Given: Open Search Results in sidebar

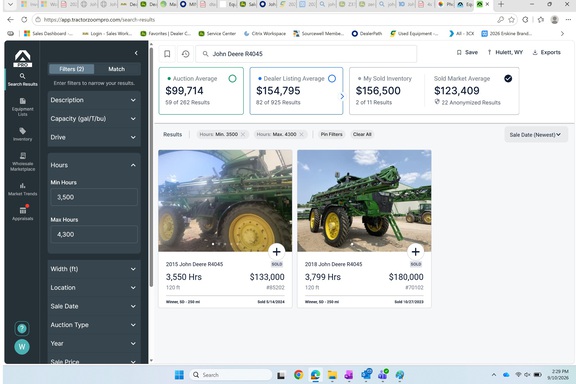Looking at the screenshot, I should tap(22, 79).
